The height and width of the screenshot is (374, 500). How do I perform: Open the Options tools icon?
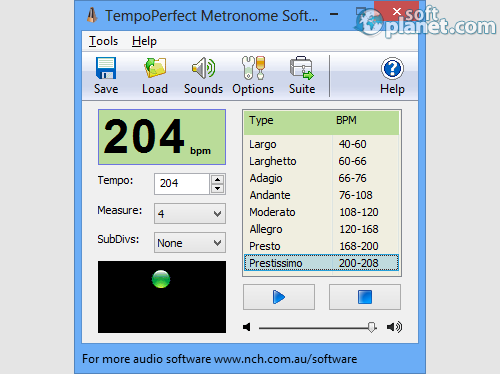[x=253, y=68]
